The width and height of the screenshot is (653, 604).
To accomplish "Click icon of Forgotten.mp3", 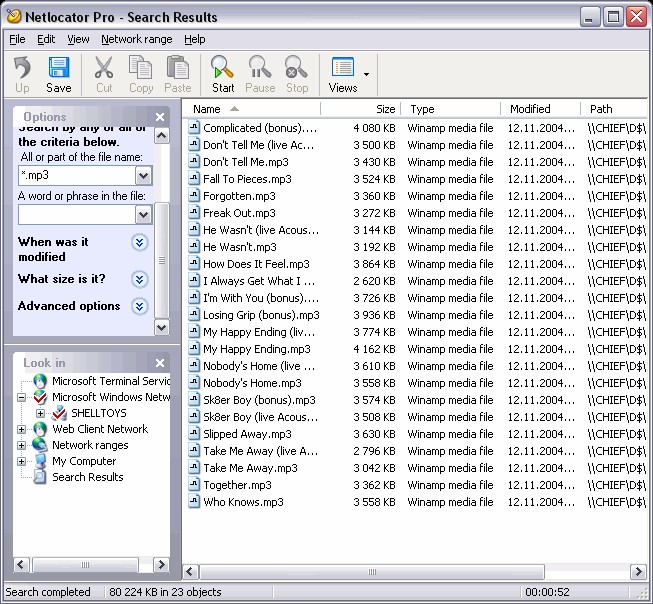I will click(x=194, y=196).
